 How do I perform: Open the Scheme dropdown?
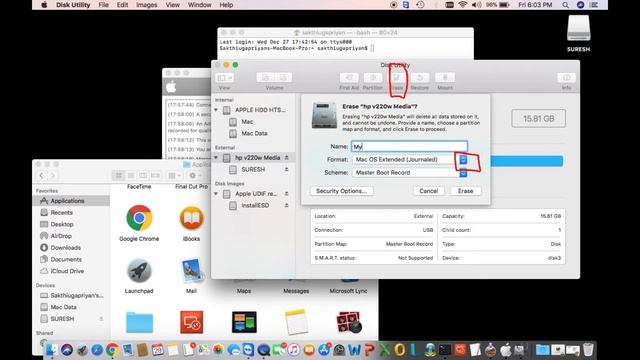410,173
